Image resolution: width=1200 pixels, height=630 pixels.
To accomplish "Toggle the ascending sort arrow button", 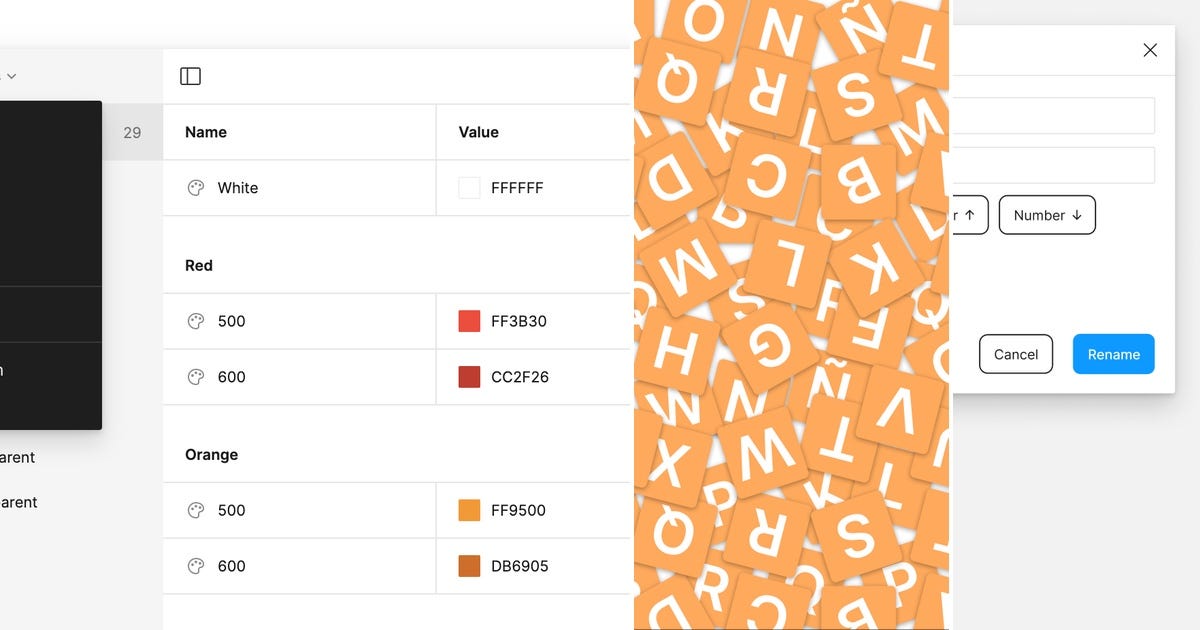I will tap(968, 215).
